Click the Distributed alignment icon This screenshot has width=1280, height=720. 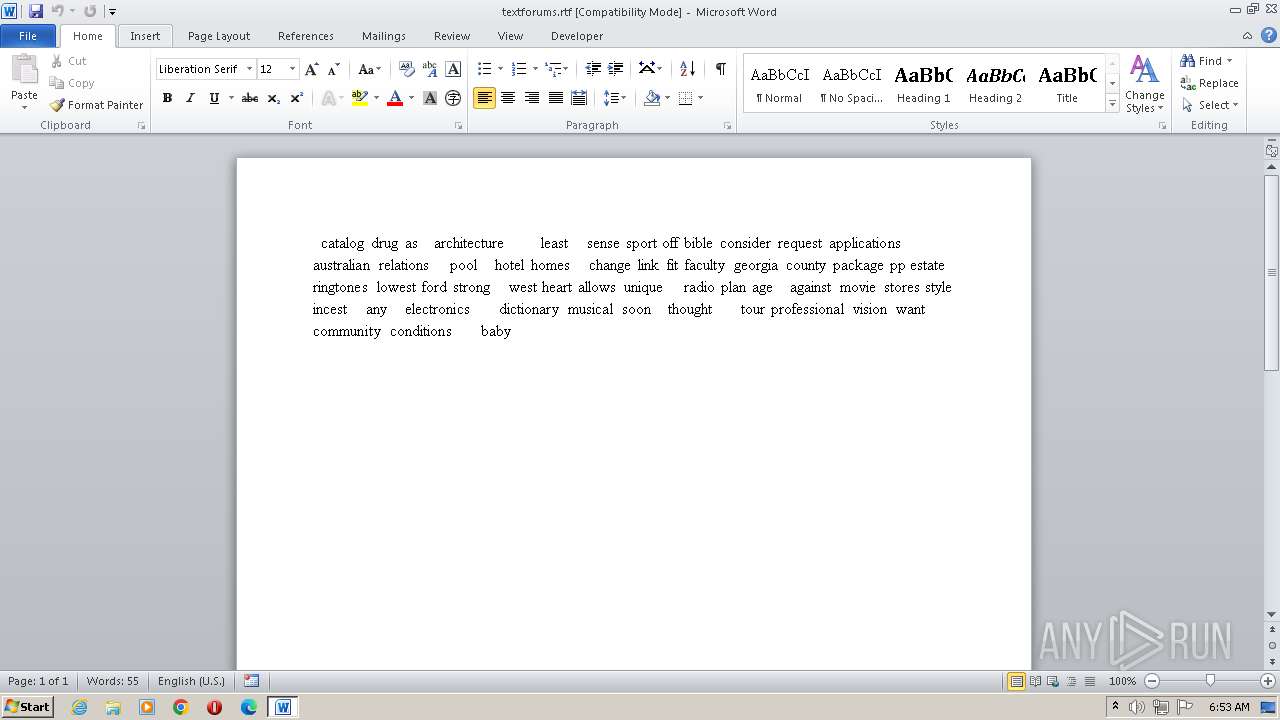click(579, 98)
